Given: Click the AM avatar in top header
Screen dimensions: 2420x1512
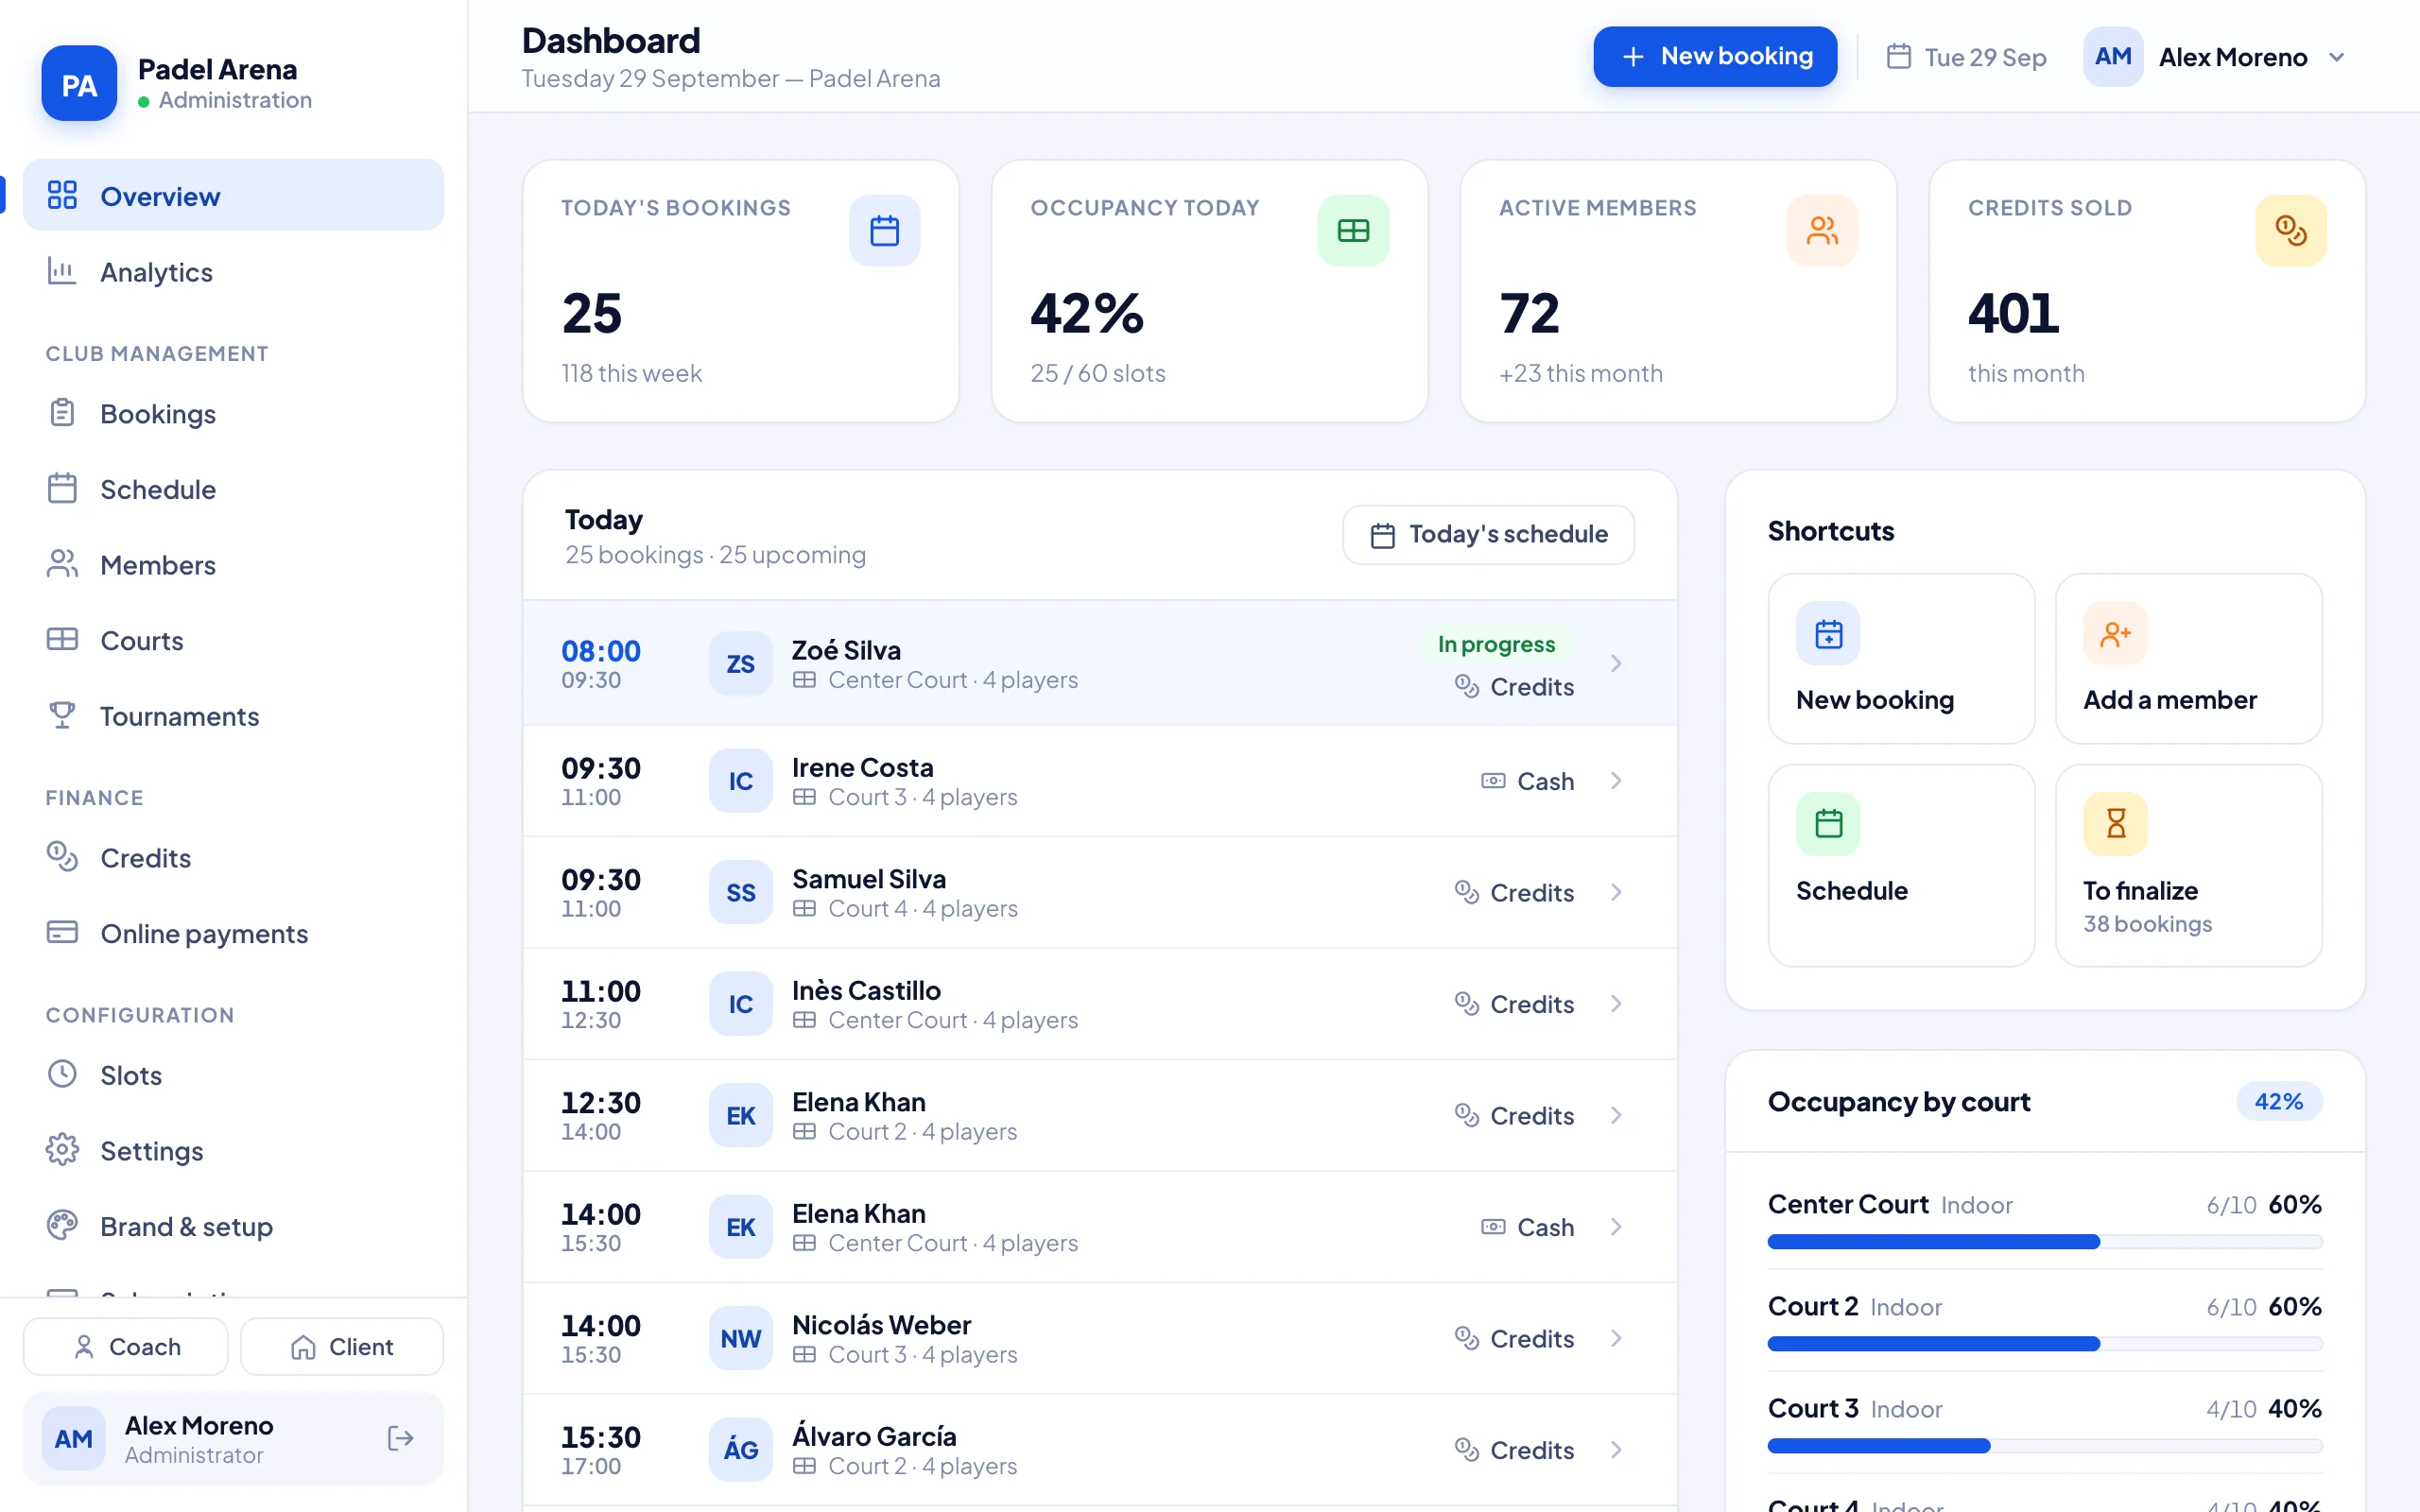Looking at the screenshot, I should (x=2113, y=57).
